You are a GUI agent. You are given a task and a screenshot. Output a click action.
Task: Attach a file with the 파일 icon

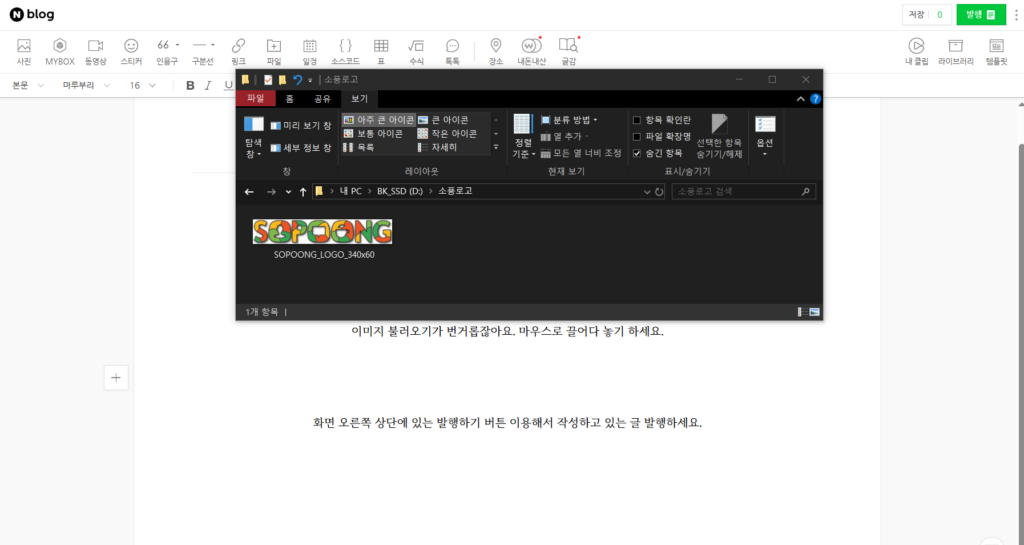[274, 52]
